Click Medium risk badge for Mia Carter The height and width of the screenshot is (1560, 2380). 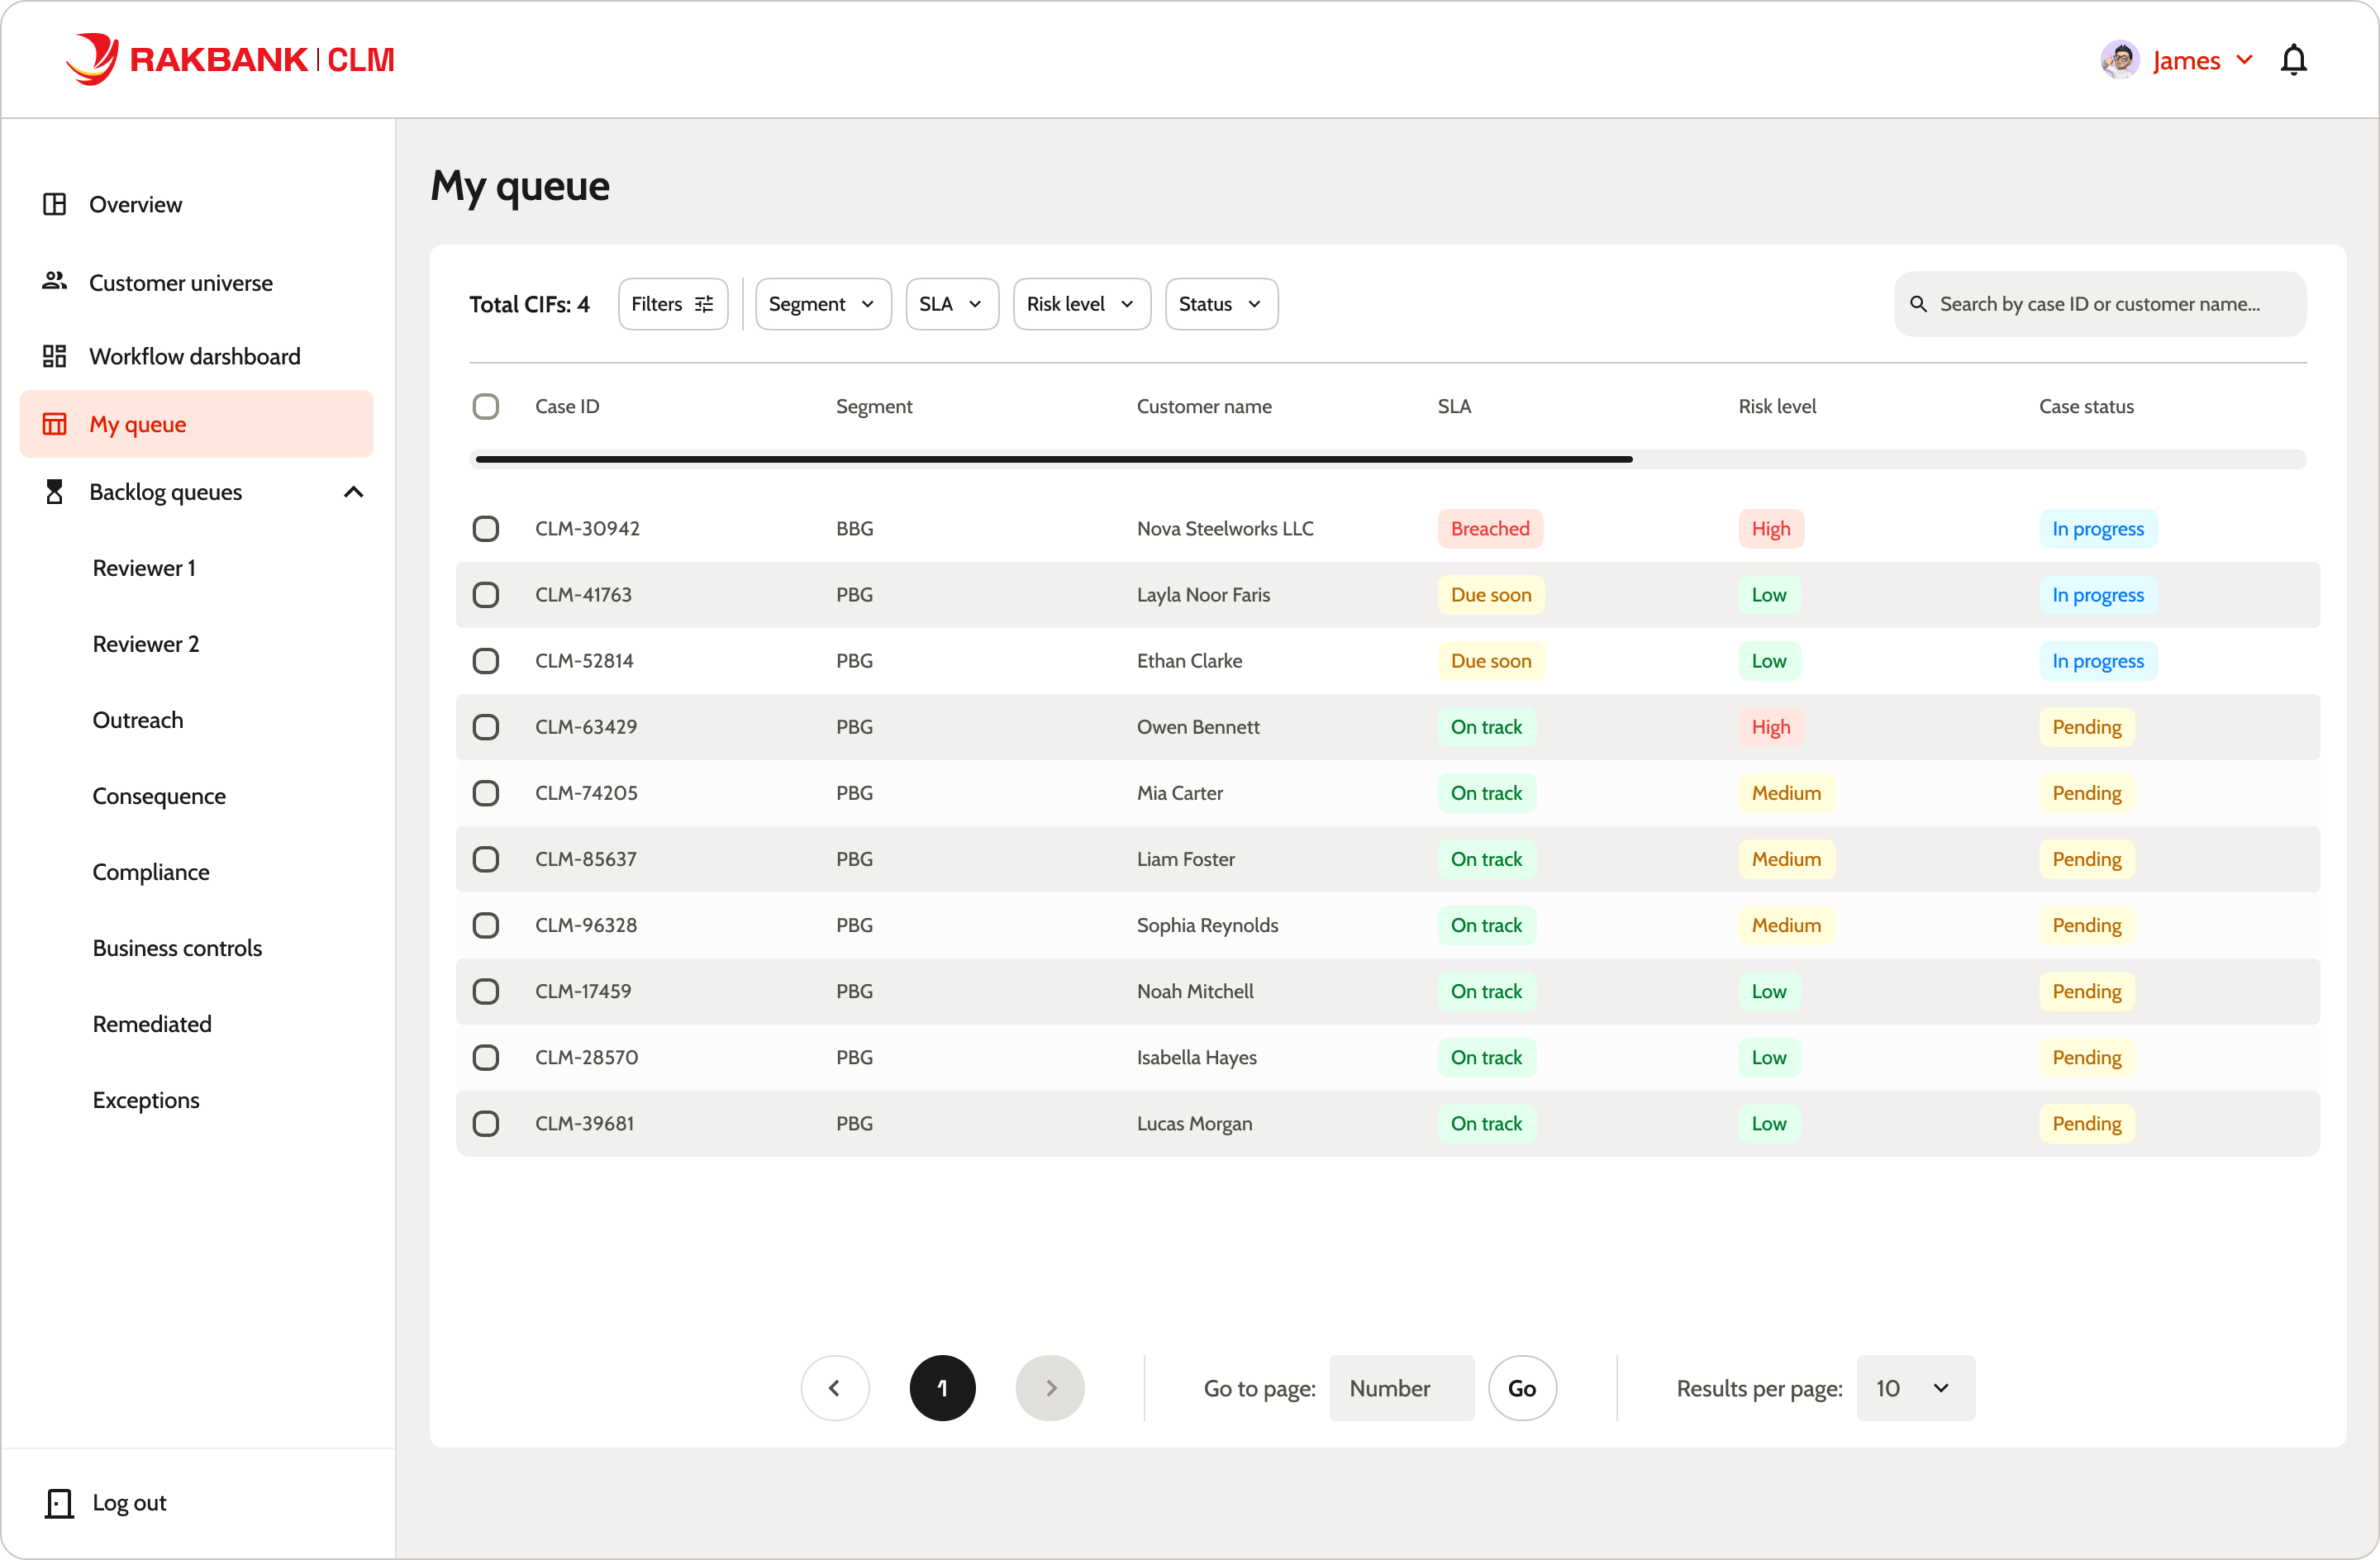(1786, 792)
